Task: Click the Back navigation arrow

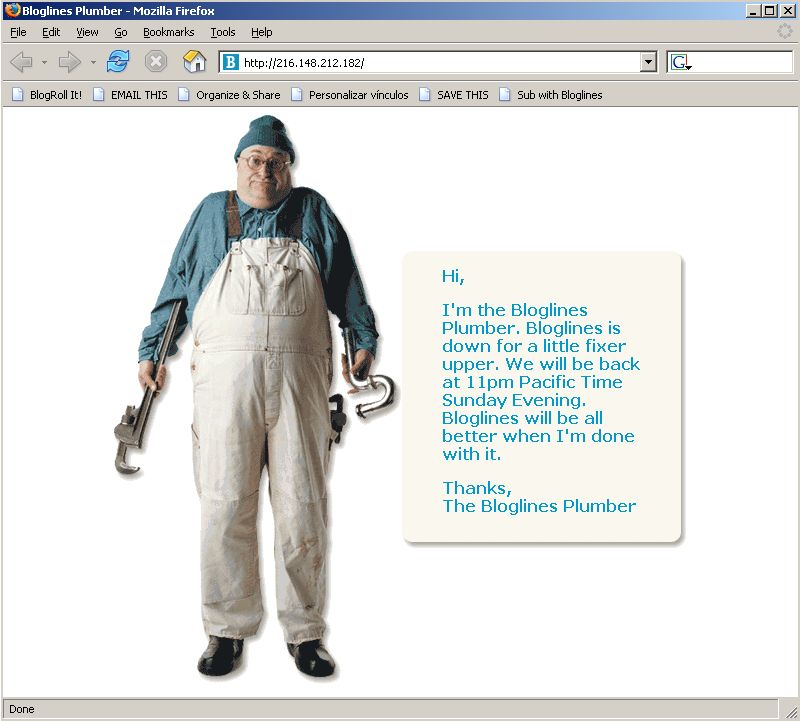Action: (x=21, y=62)
